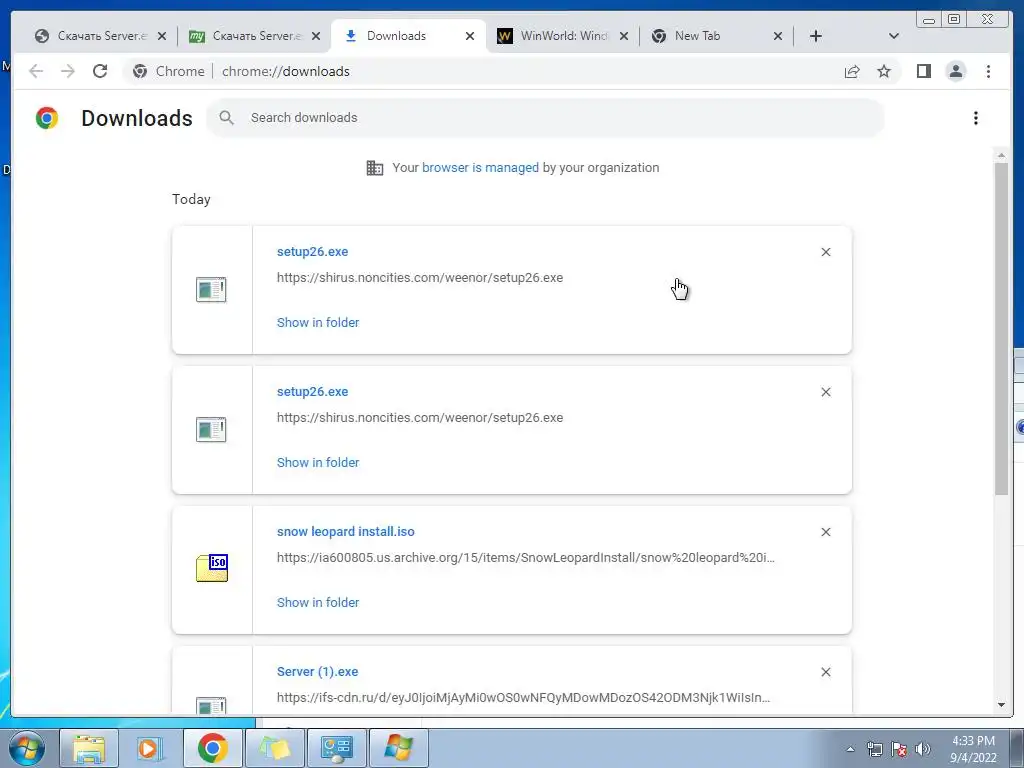The width and height of the screenshot is (1024, 768).
Task: Reload the page with the refresh icon
Action: pyautogui.click(x=100, y=71)
